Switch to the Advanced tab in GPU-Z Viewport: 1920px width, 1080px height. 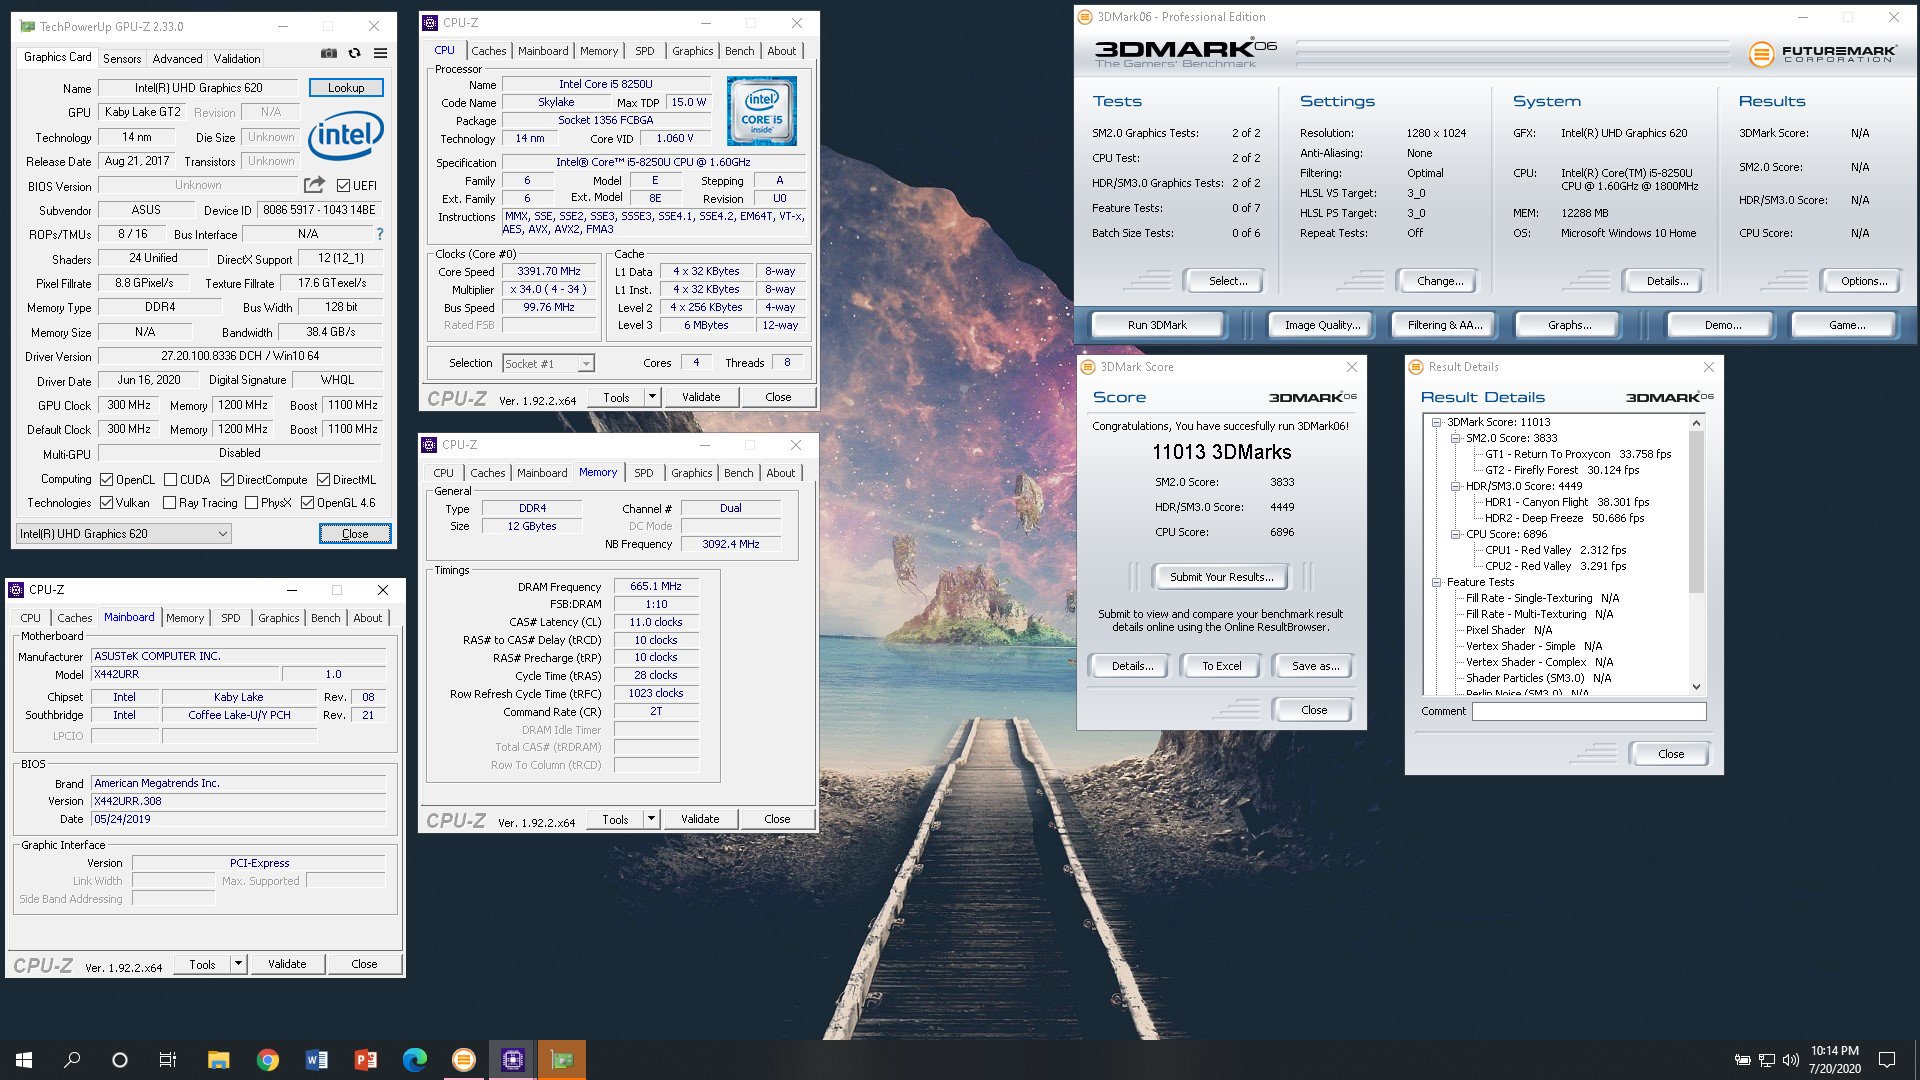coord(177,59)
